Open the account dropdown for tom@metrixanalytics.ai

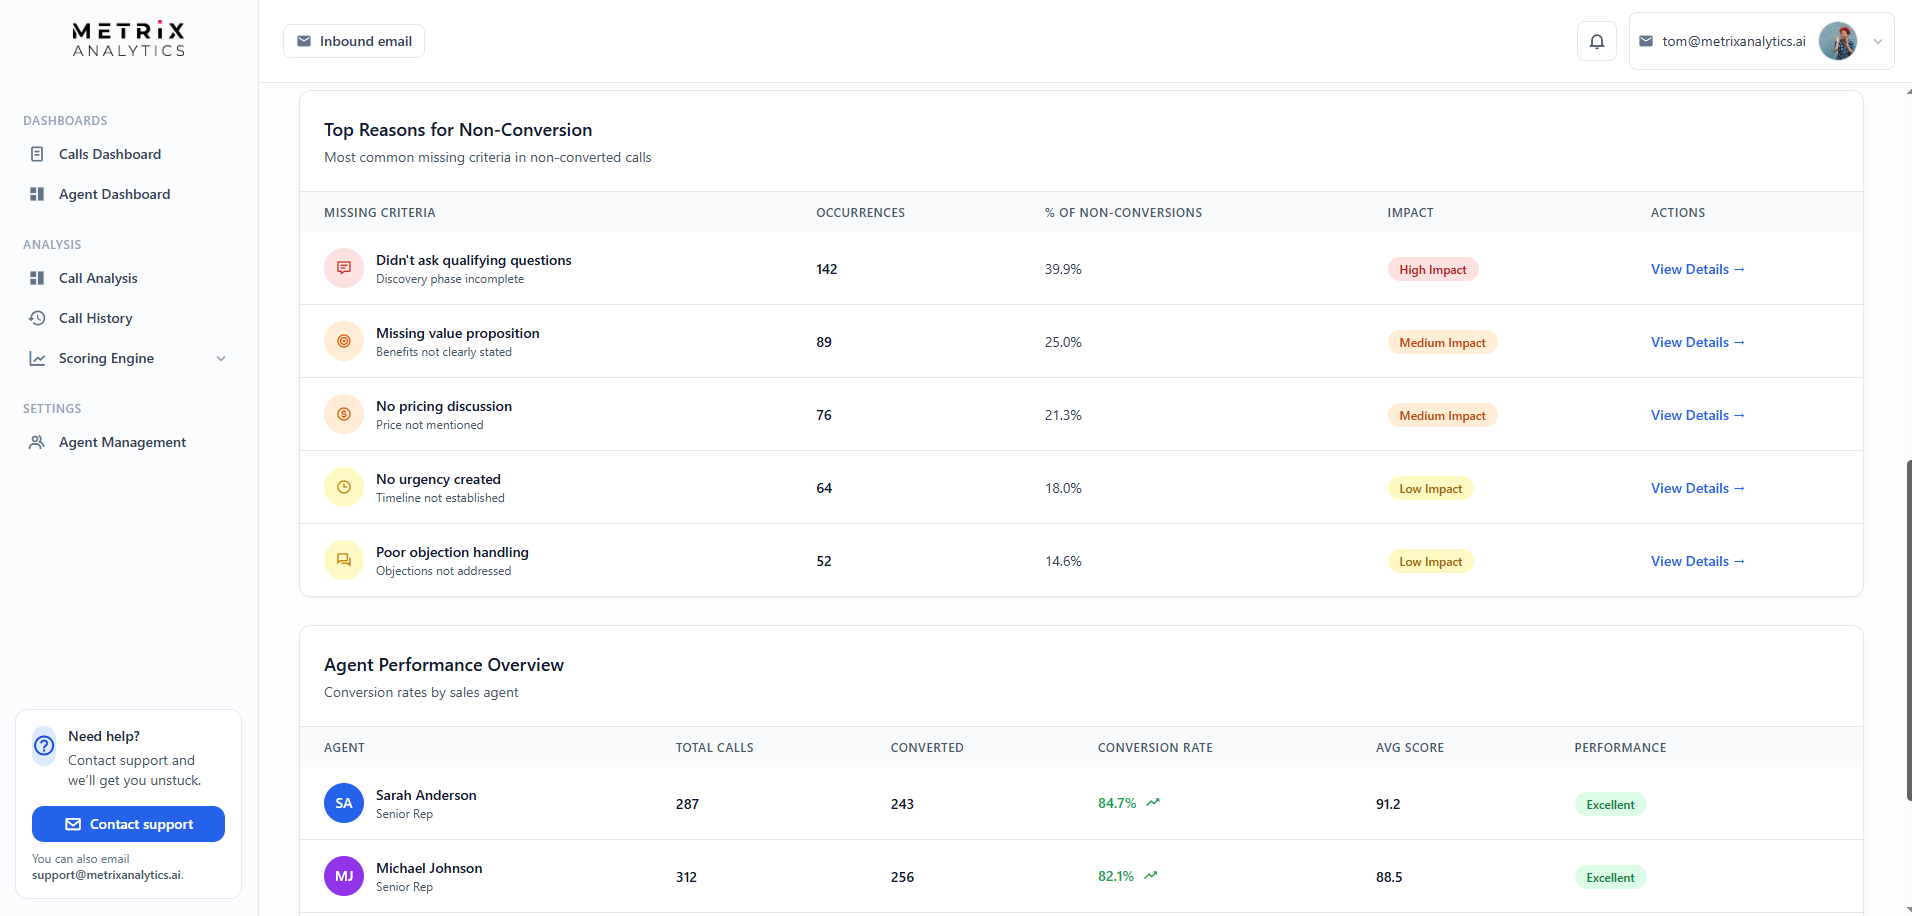(1878, 41)
